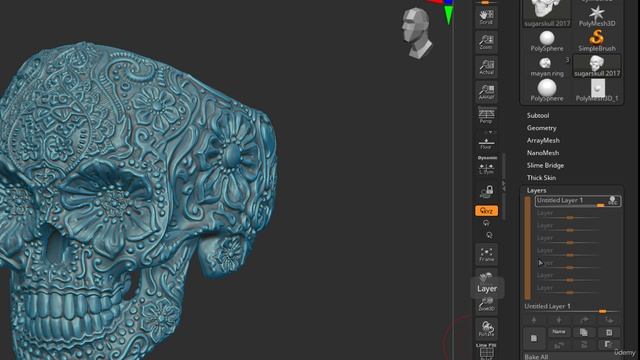
Task: Toggle the Floor grid
Action: pos(486,144)
